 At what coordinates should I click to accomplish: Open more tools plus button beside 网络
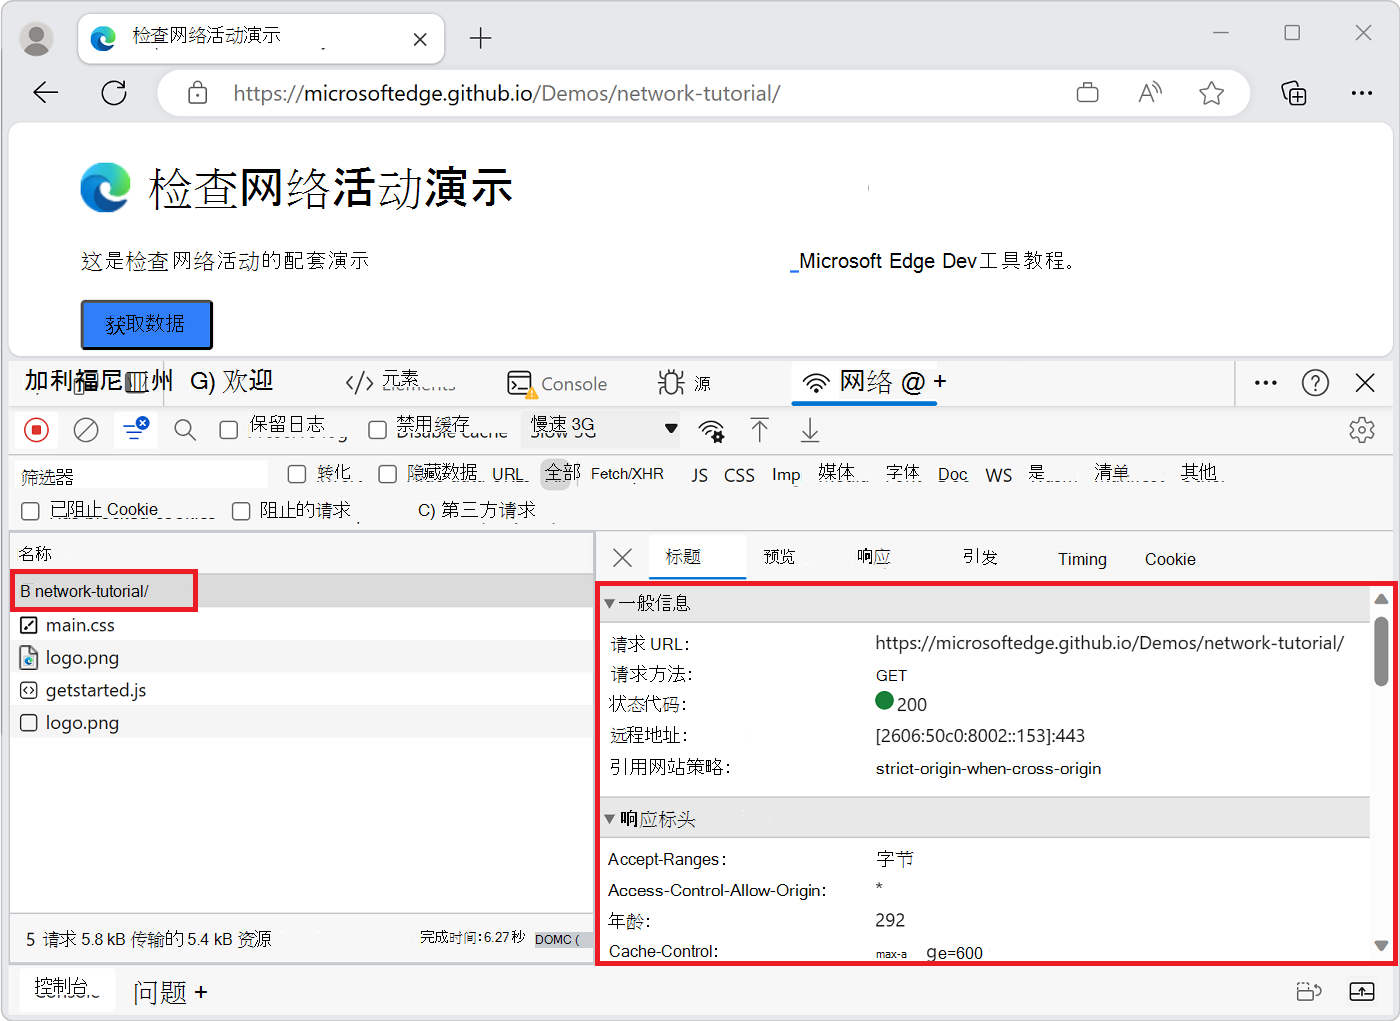click(x=940, y=381)
